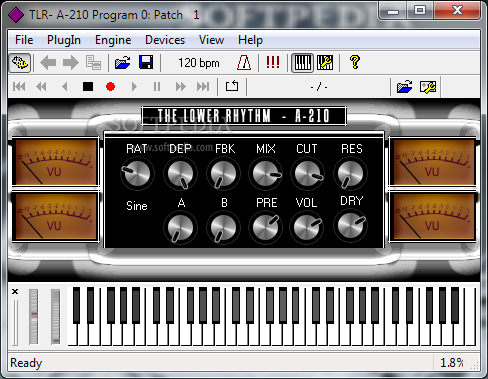
Task: Click the A knob
Action: click(x=180, y=228)
